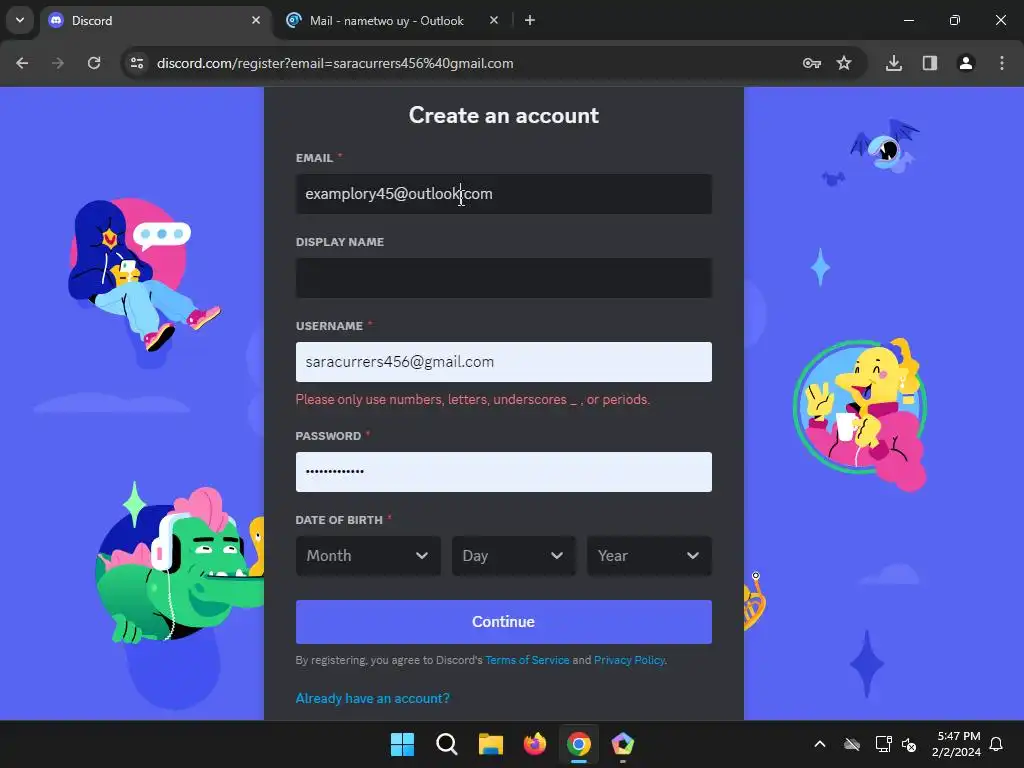Open the Windows Start menu
This screenshot has height=768, width=1024.
click(402, 744)
